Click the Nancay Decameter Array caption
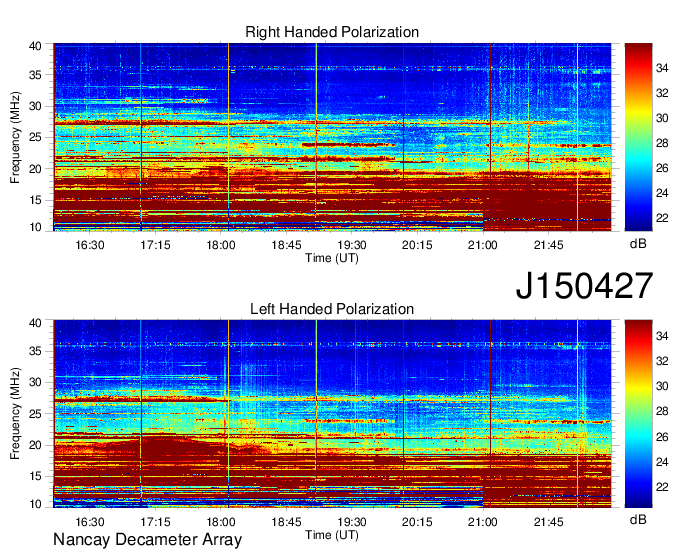This screenshot has height=552, width=680. (x=147, y=539)
